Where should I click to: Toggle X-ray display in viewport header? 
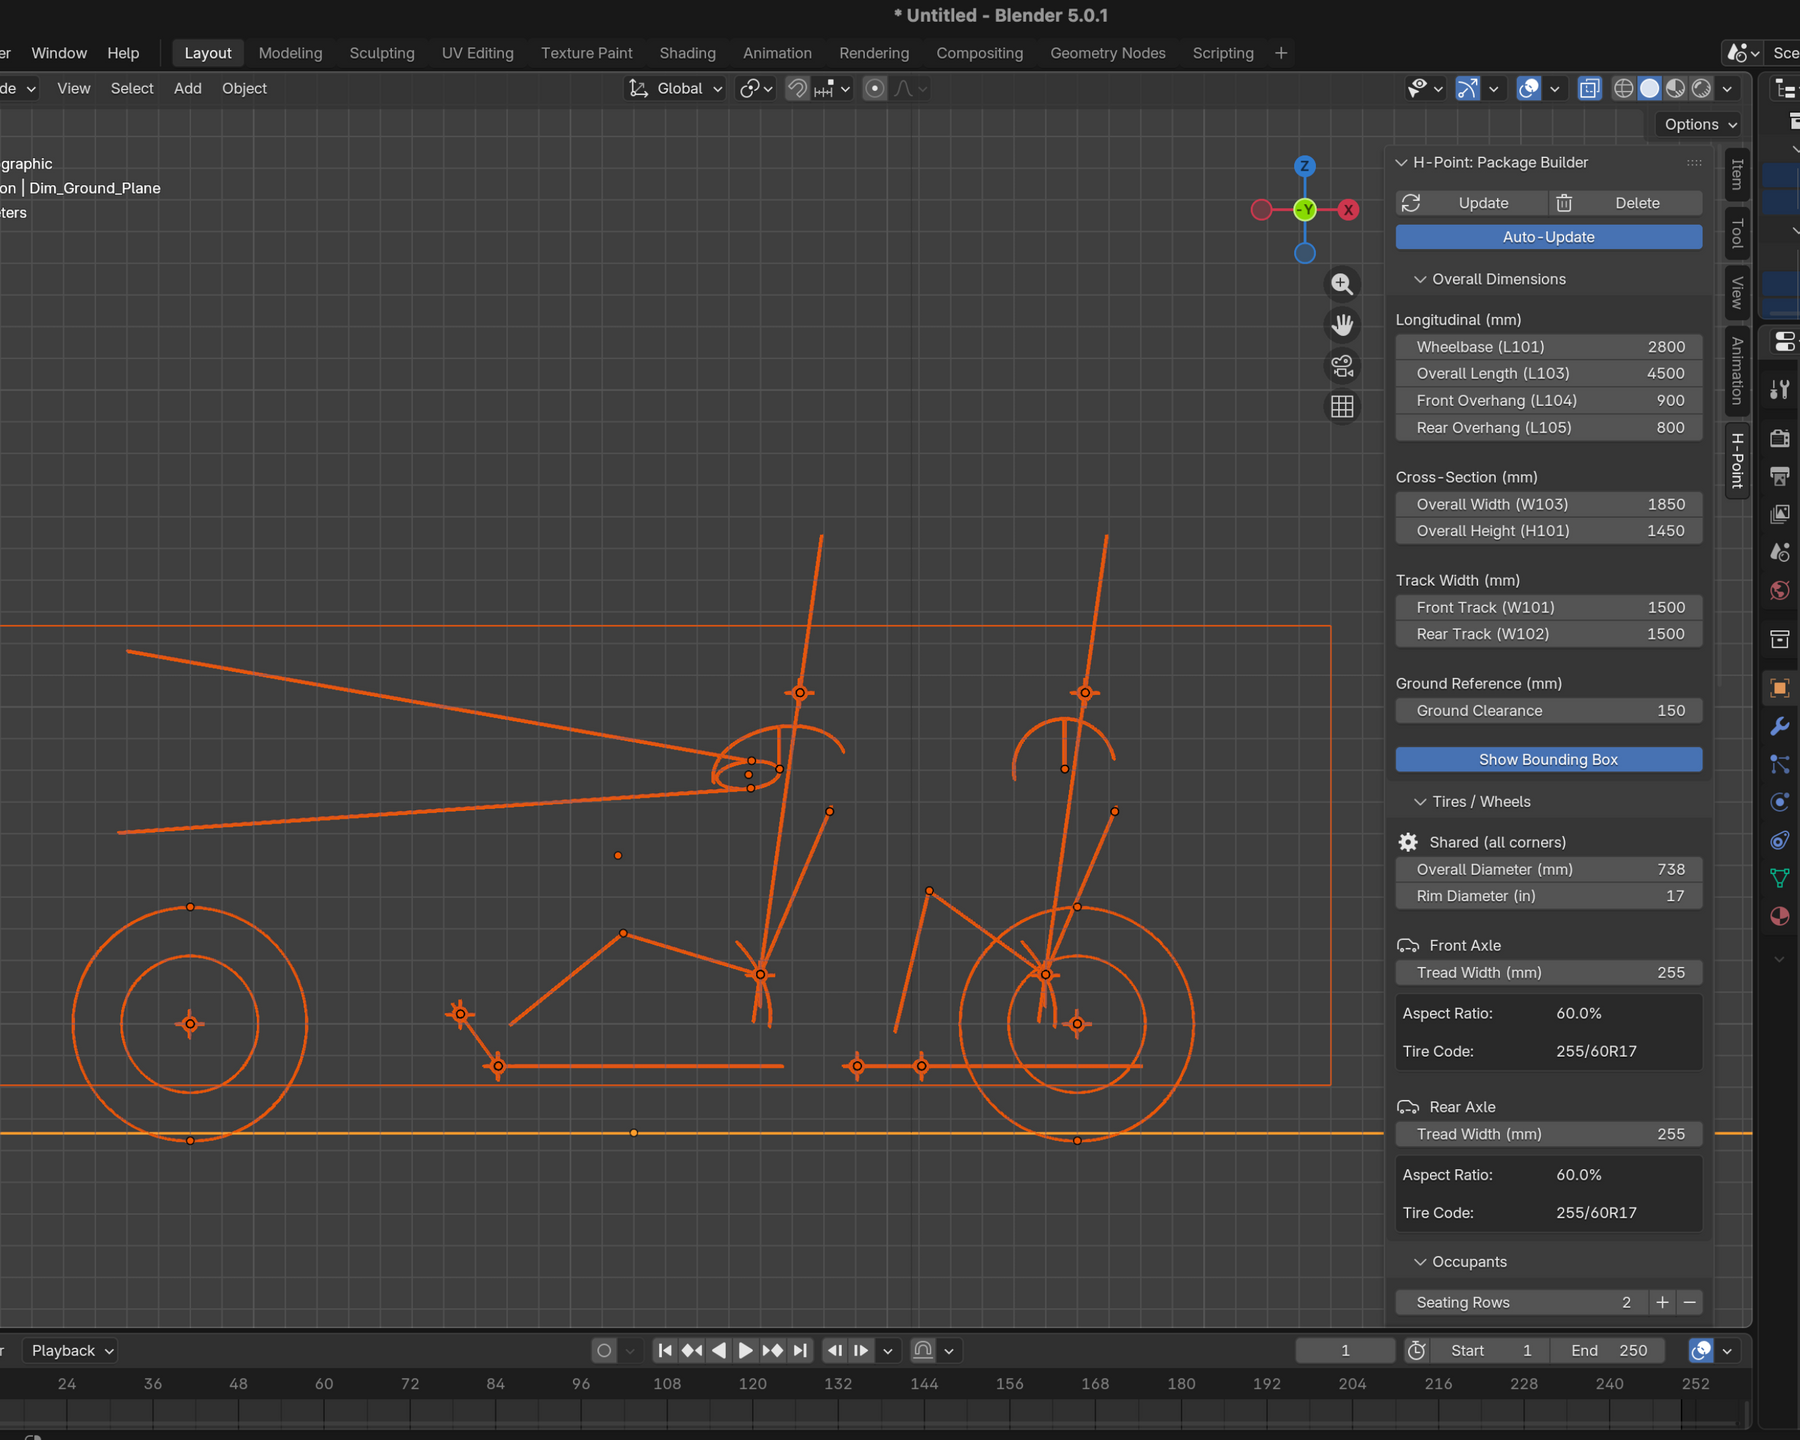(1589, 89)
